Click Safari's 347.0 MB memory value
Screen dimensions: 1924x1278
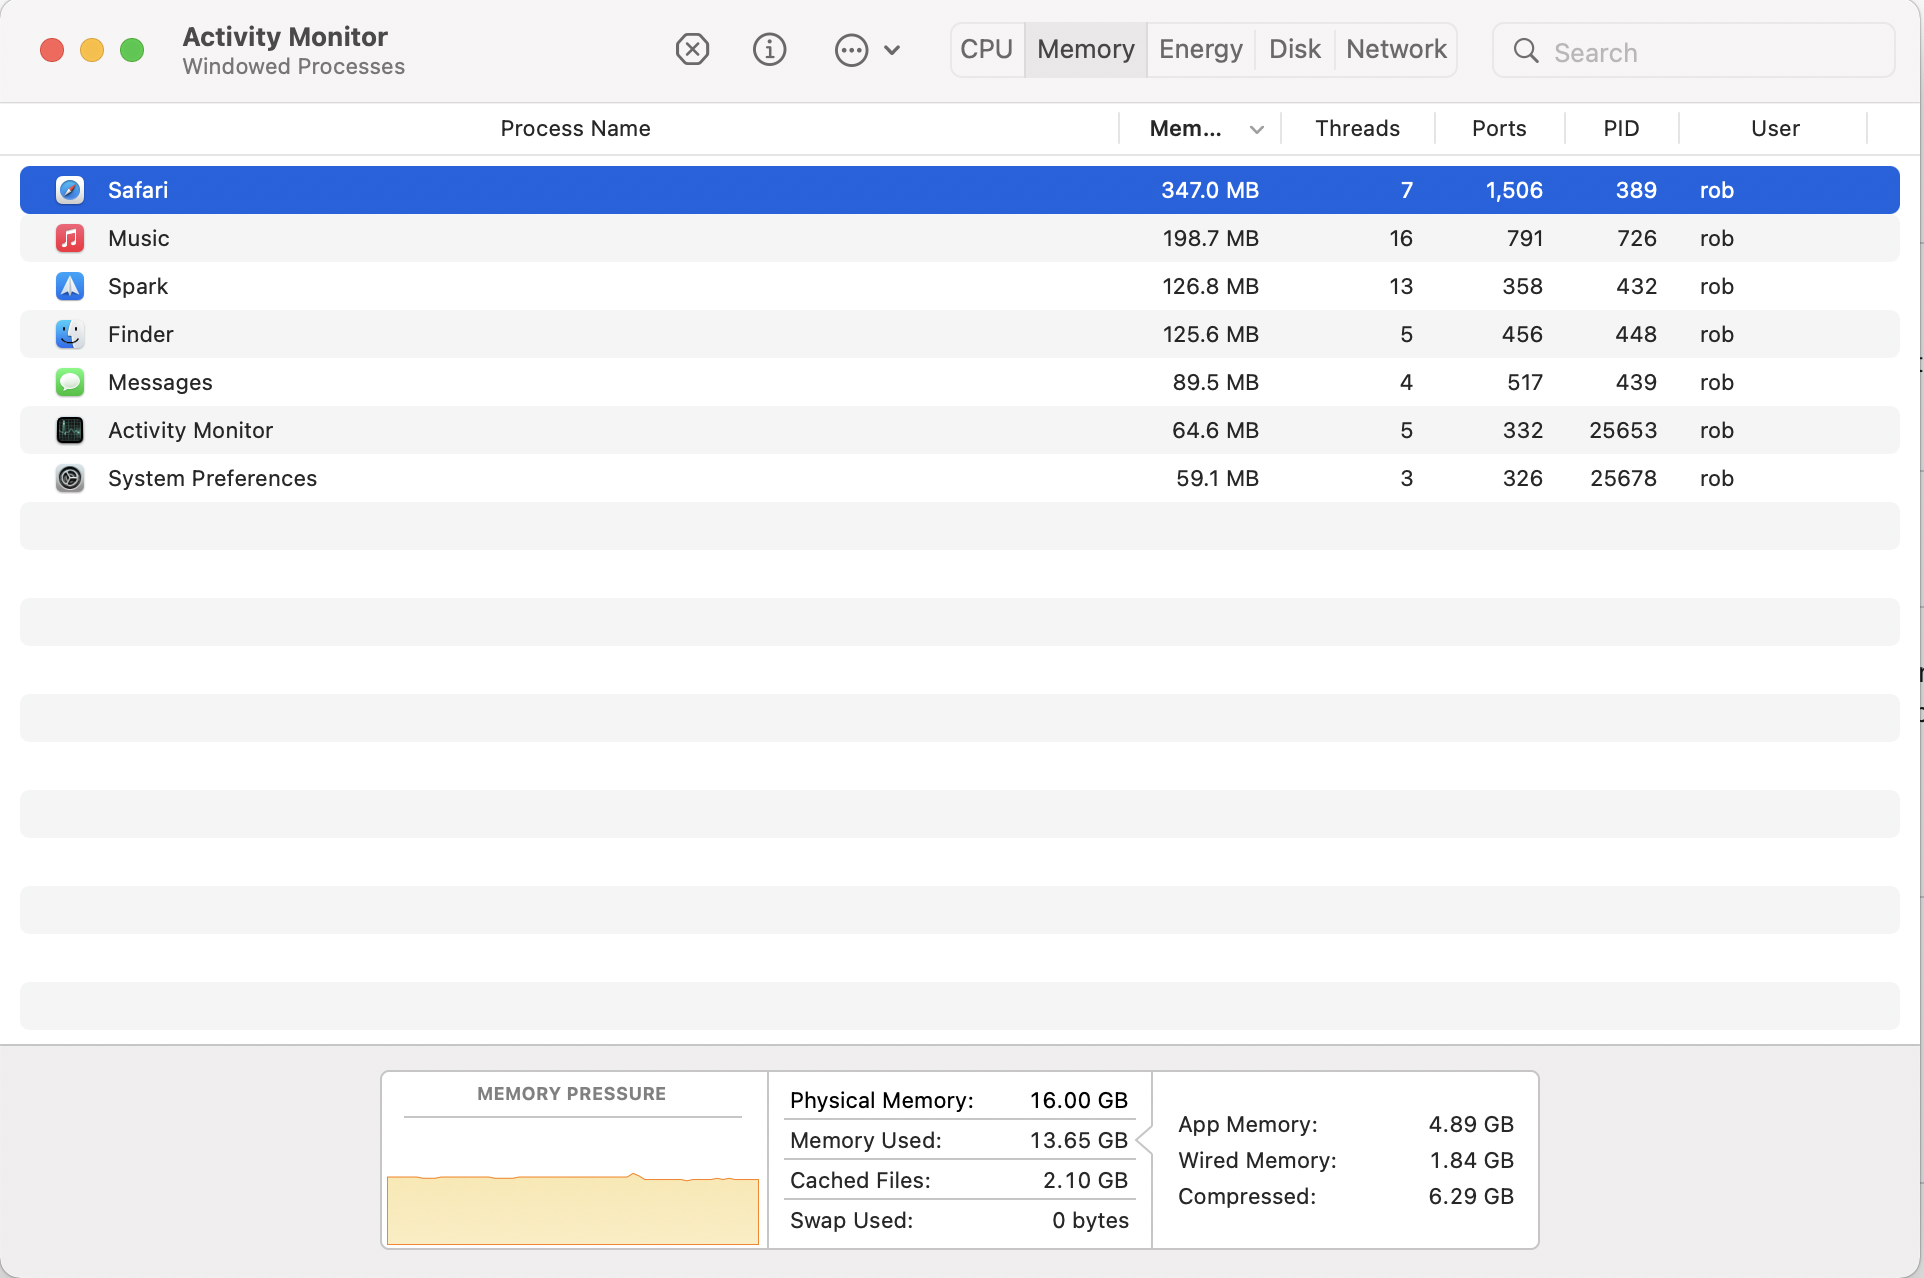coord(1210,190)
